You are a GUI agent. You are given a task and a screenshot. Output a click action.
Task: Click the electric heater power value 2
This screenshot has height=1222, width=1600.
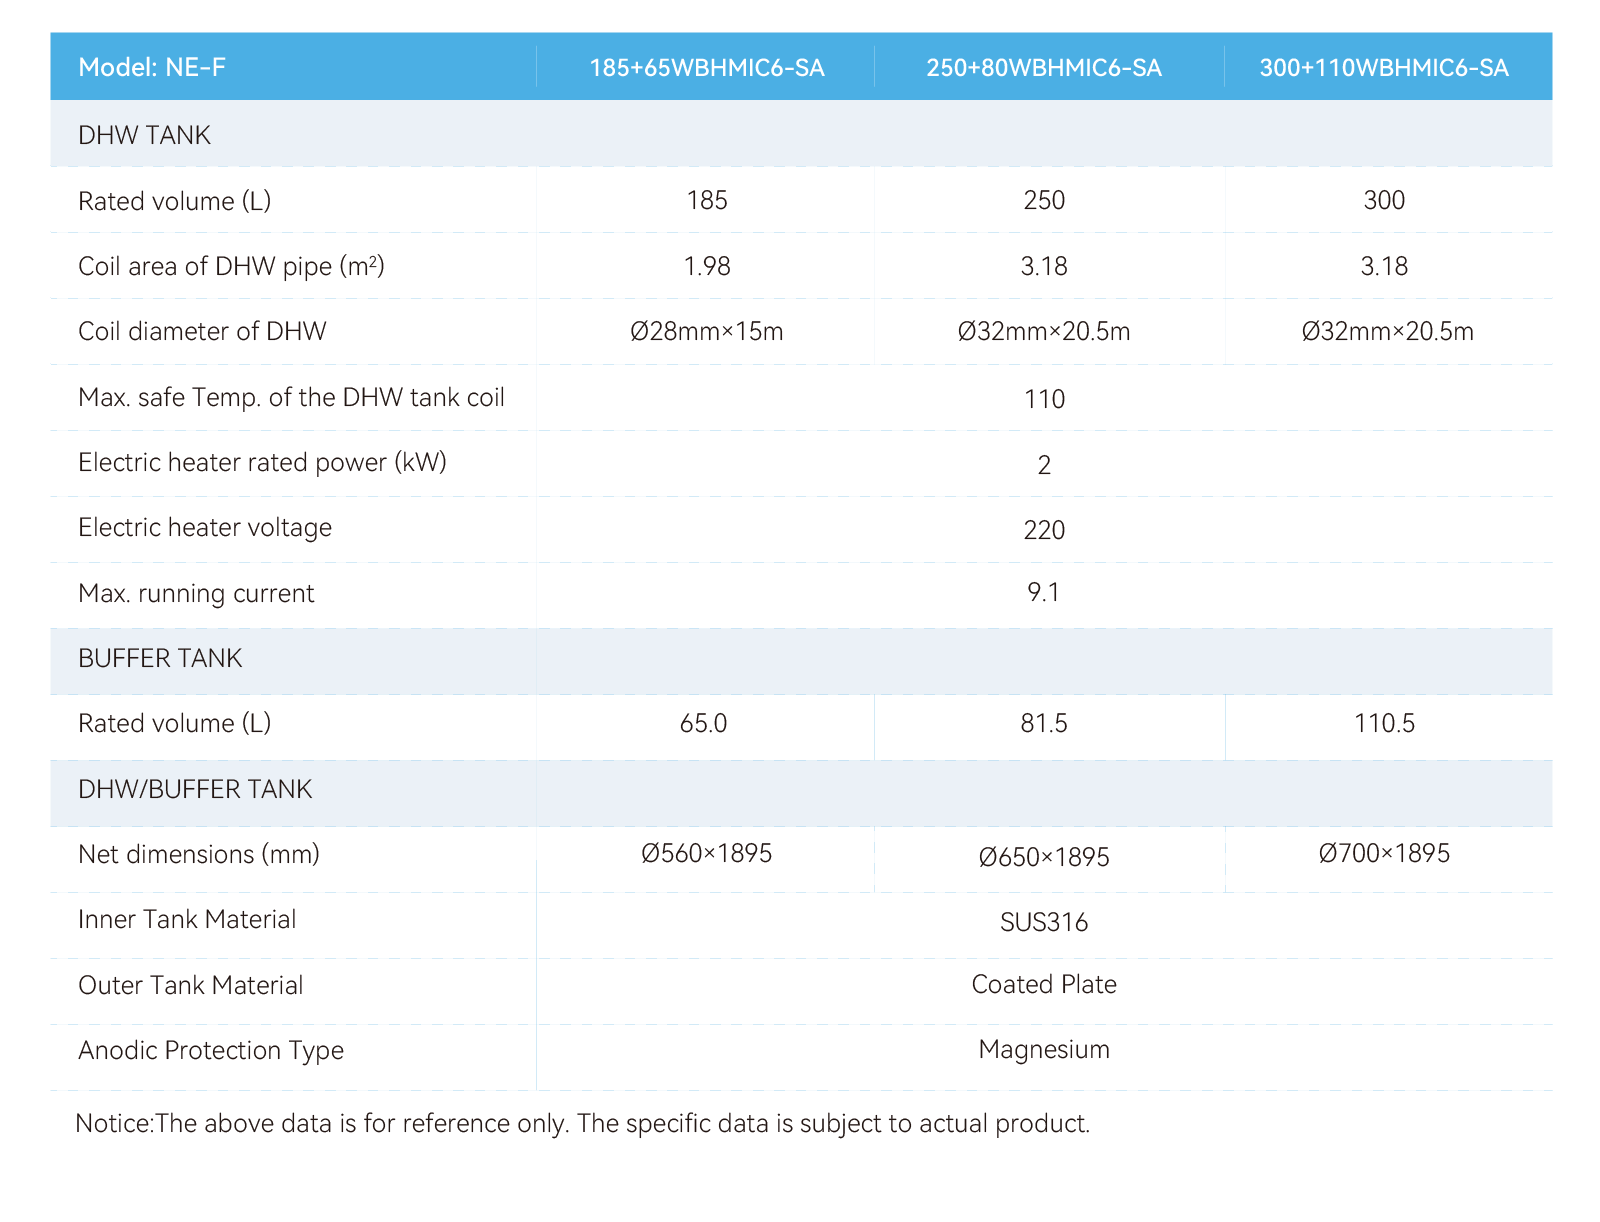tap(1044, 465)
